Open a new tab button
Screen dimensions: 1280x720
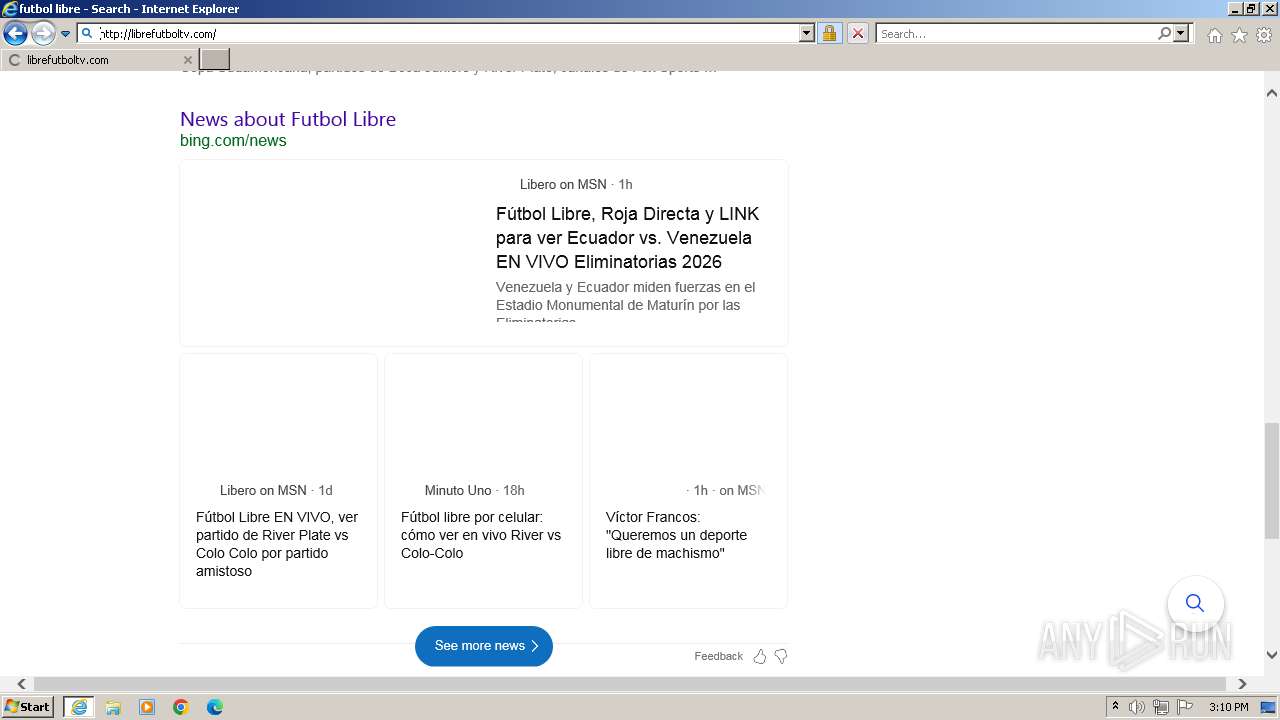coord(215,60)
